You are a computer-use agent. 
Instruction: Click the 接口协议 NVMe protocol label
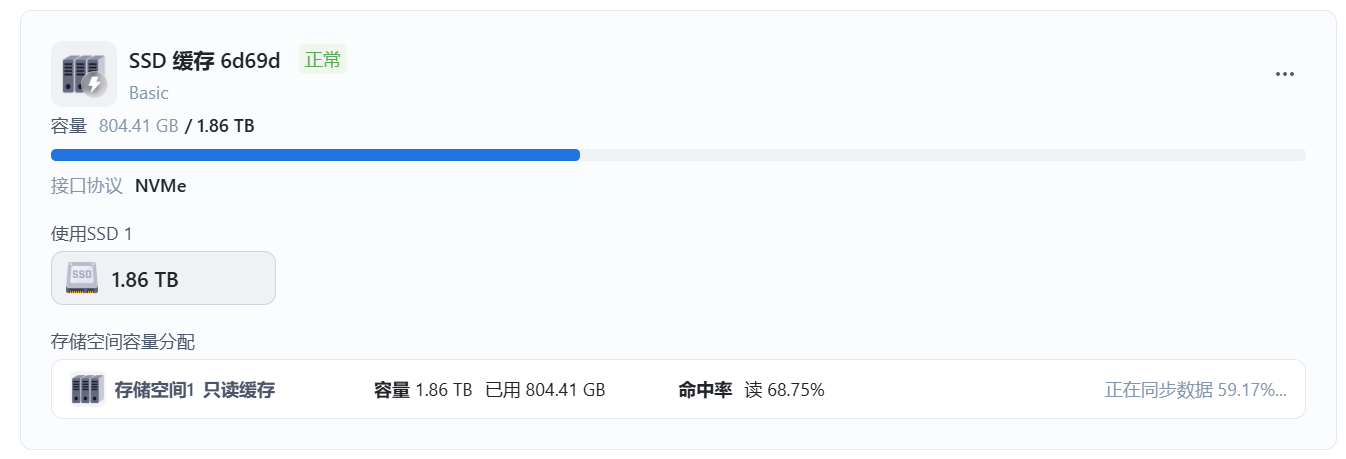pyautogui.click(x=119, y=185)
